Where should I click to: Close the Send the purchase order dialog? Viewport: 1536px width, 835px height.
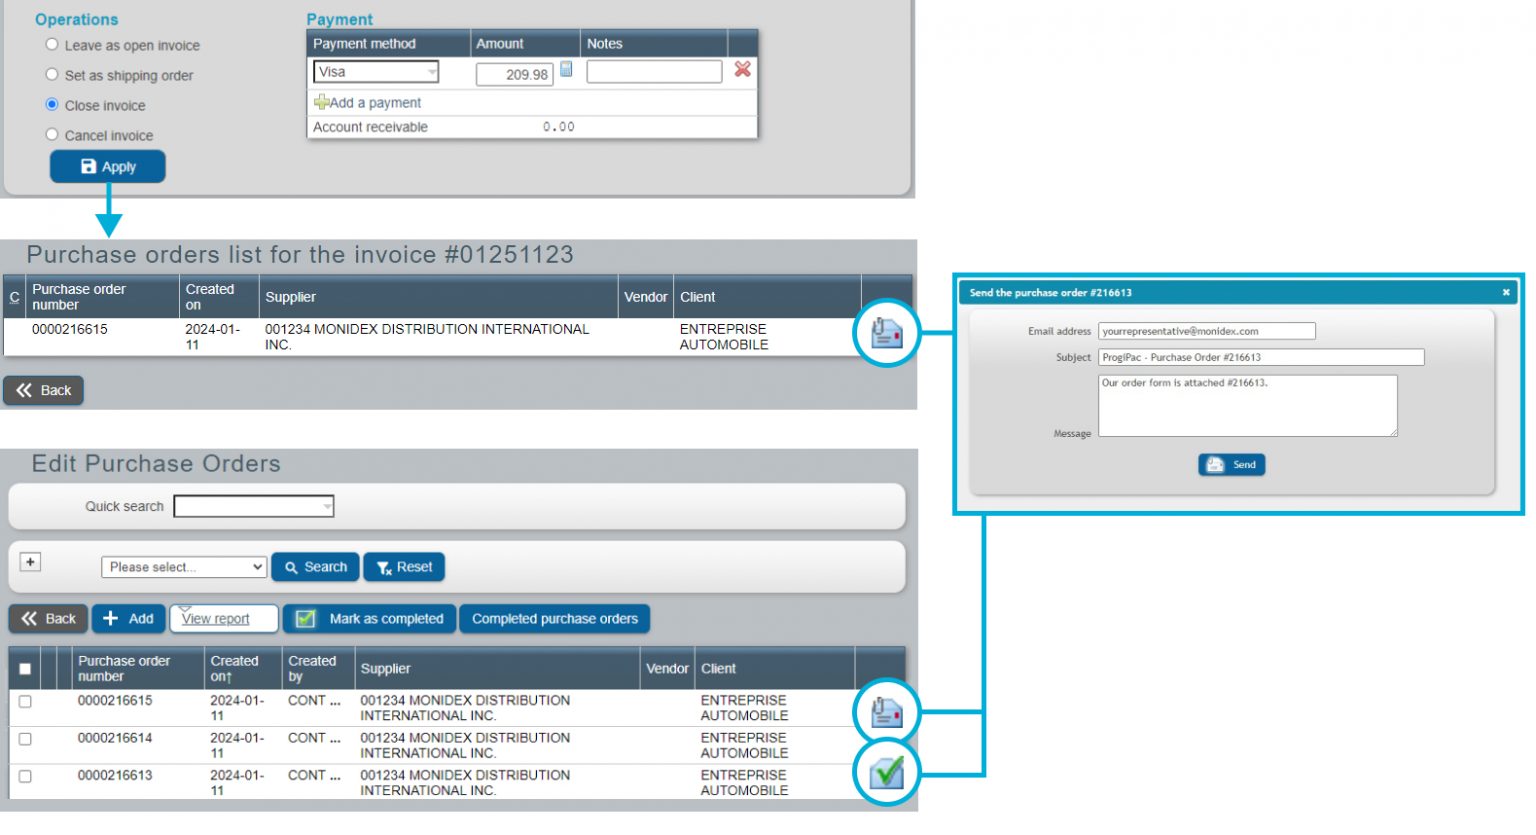tap(1506, 293)
